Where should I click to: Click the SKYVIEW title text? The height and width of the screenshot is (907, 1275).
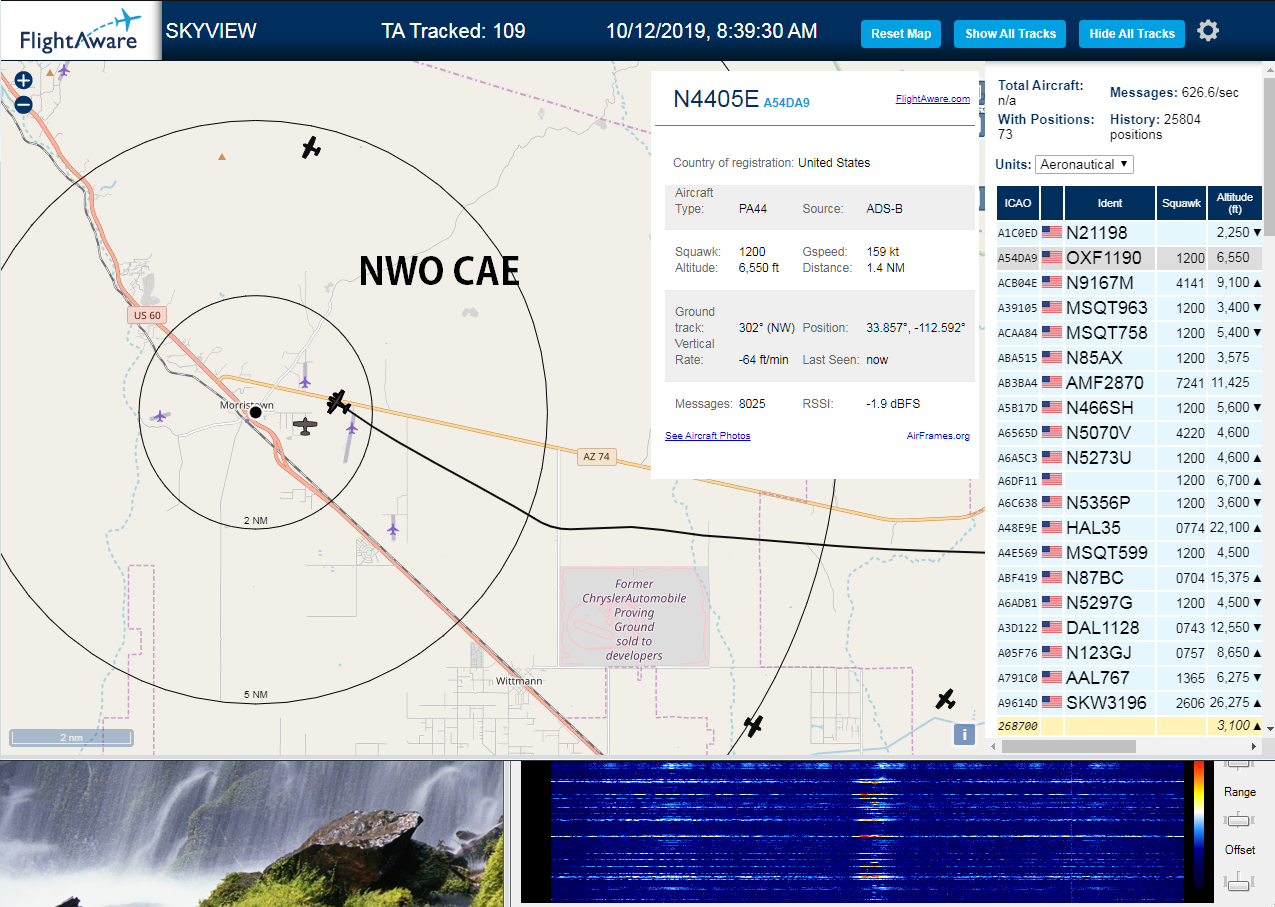coord(211,31)
